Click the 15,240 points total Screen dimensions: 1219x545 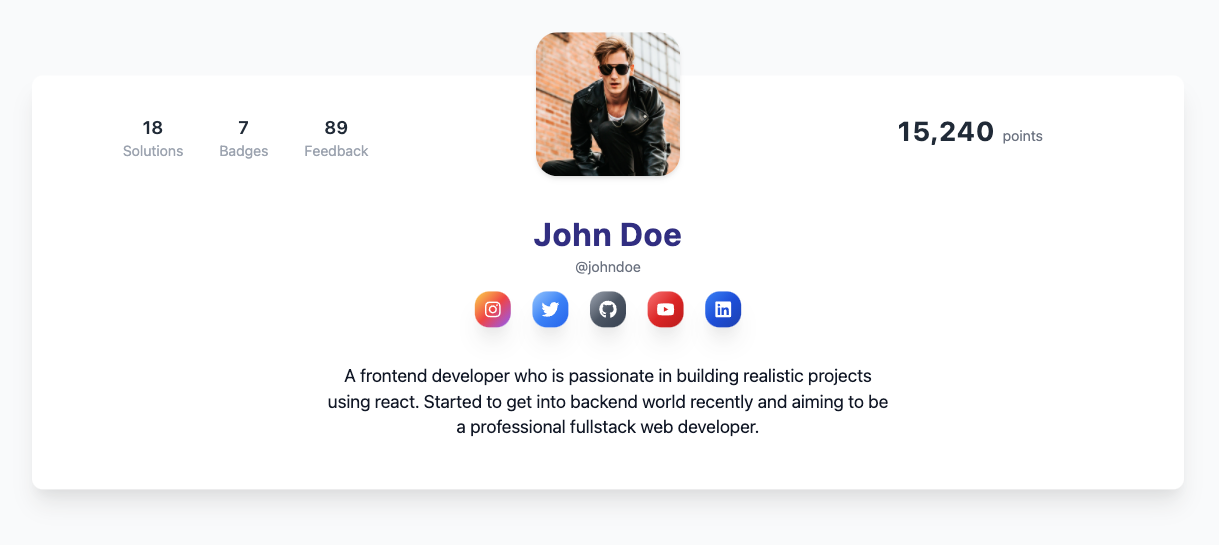click(945, 132)
